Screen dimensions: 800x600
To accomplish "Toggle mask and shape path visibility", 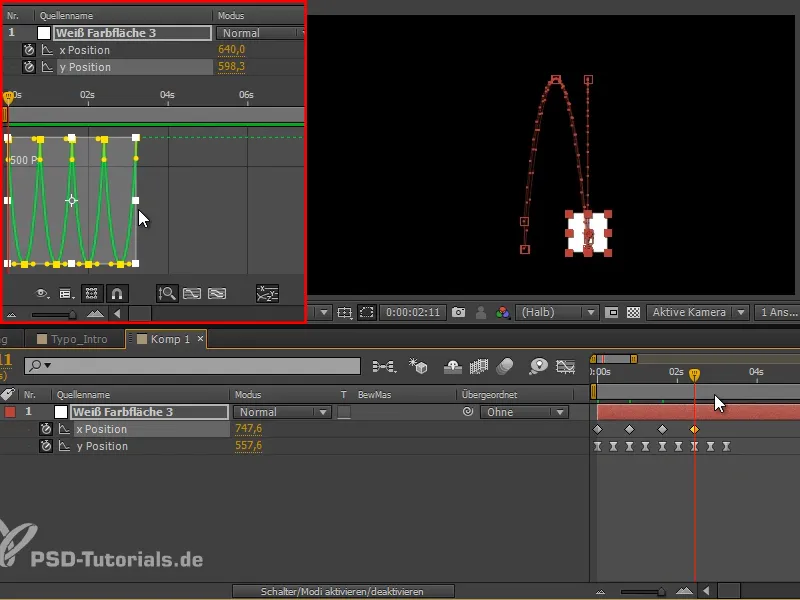I will (x=366, y=312).
